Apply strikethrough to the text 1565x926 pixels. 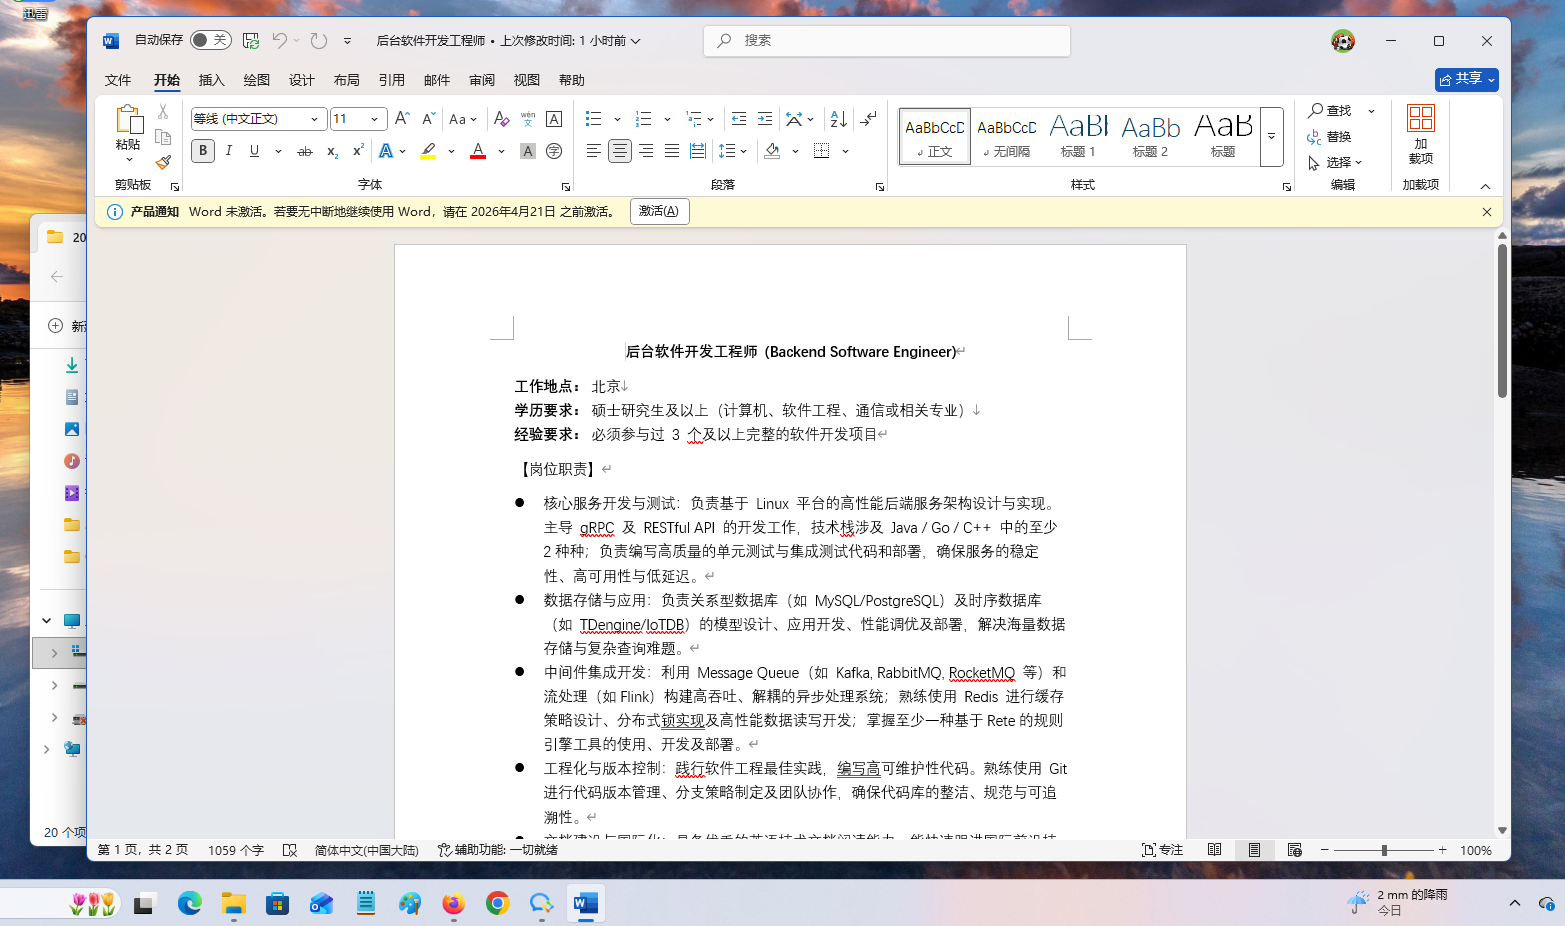coord(305,151)
